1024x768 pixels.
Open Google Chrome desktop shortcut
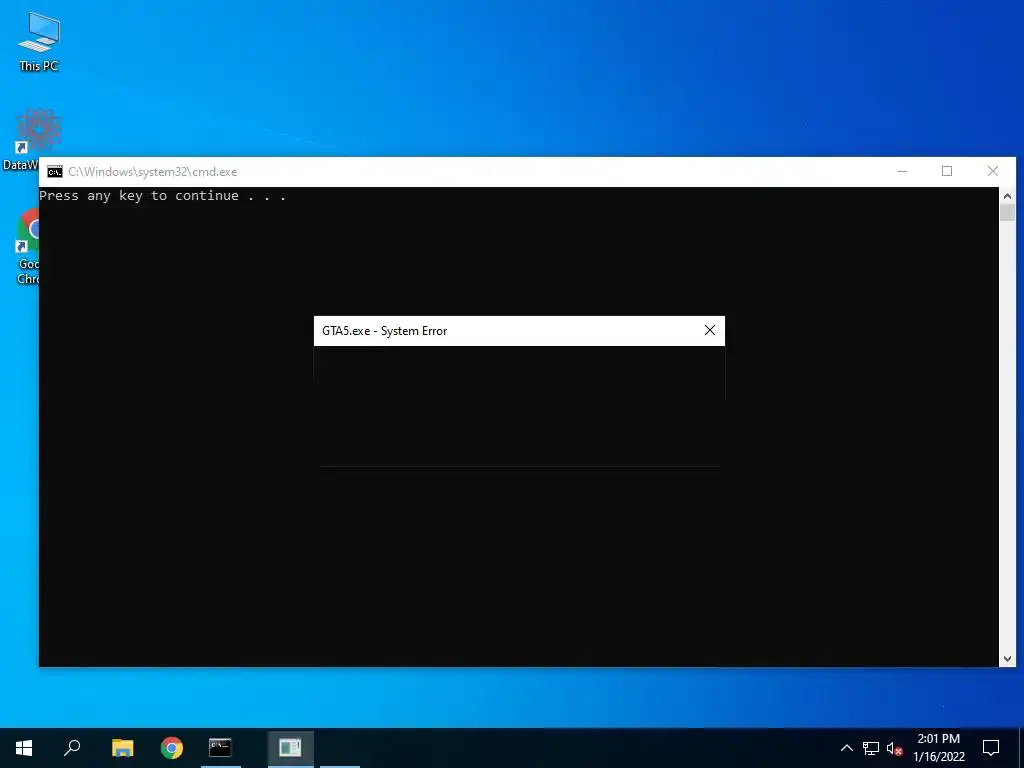(x=27, y=246)
